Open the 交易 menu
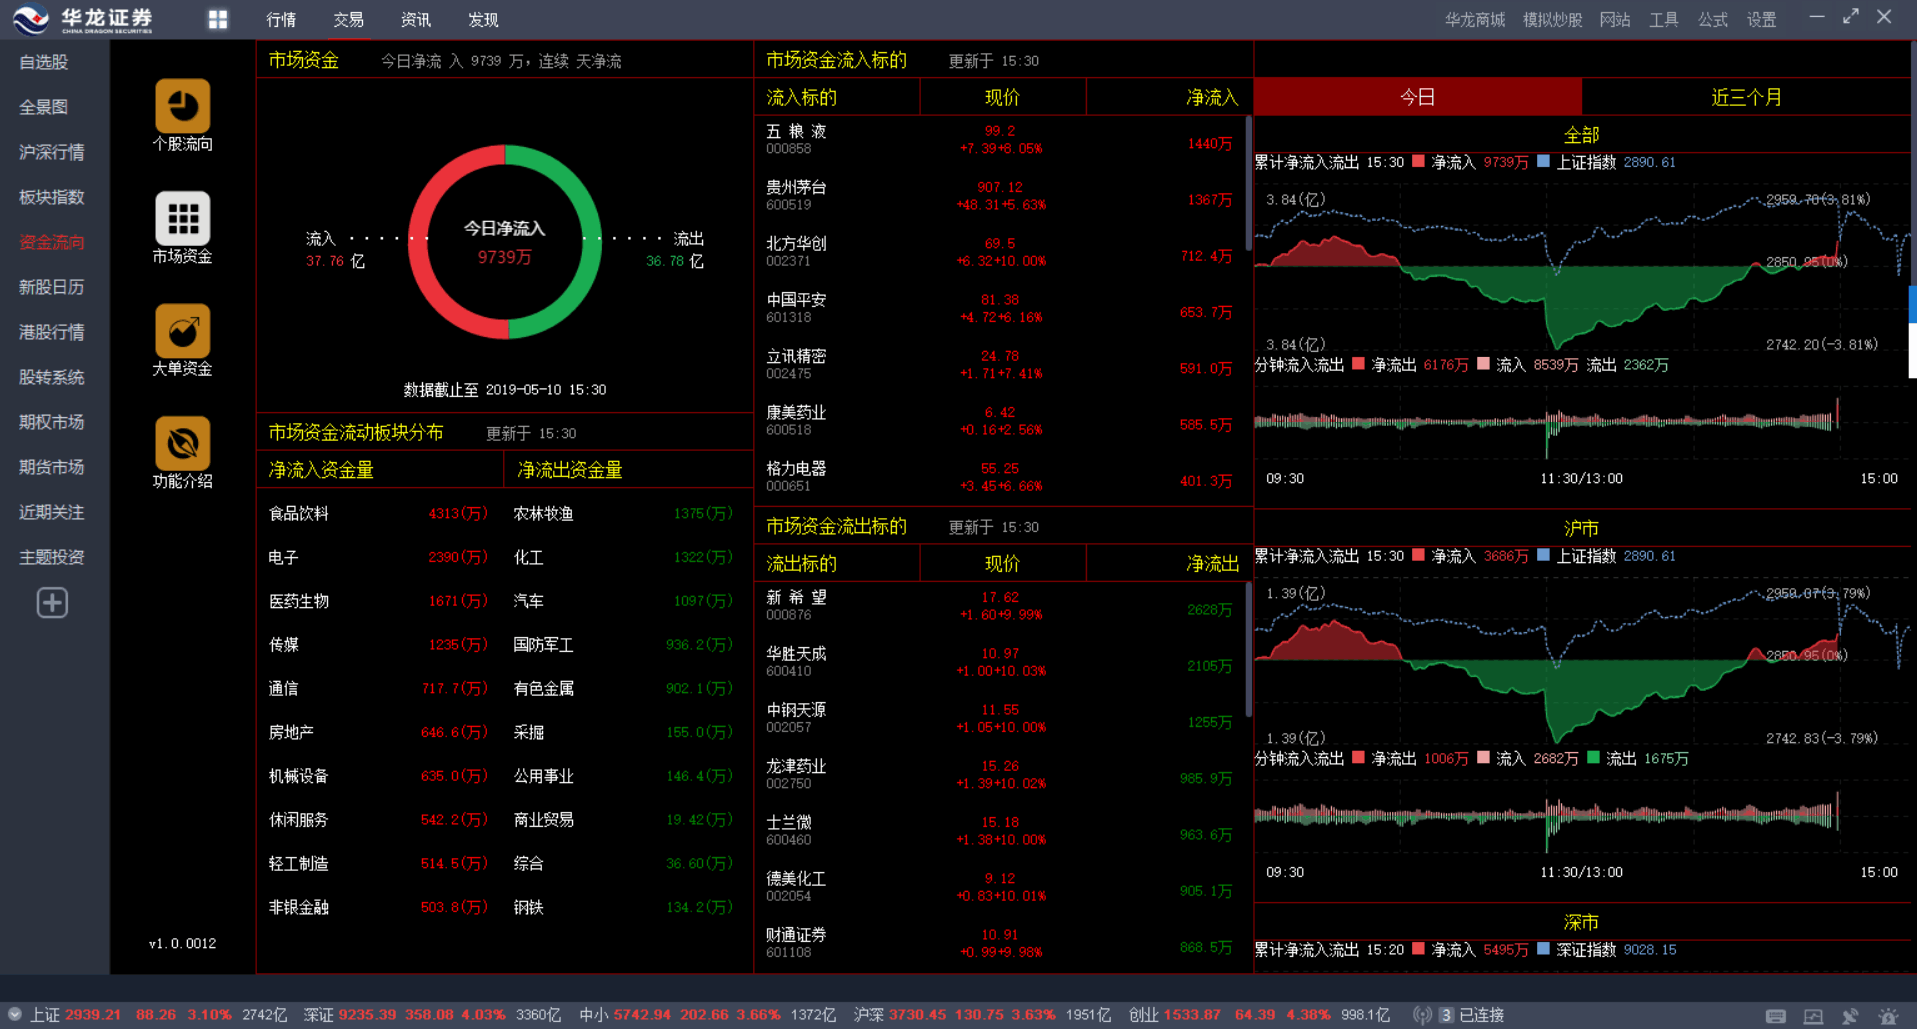Screen dimensions: 1917x1029 coord(348,19)
